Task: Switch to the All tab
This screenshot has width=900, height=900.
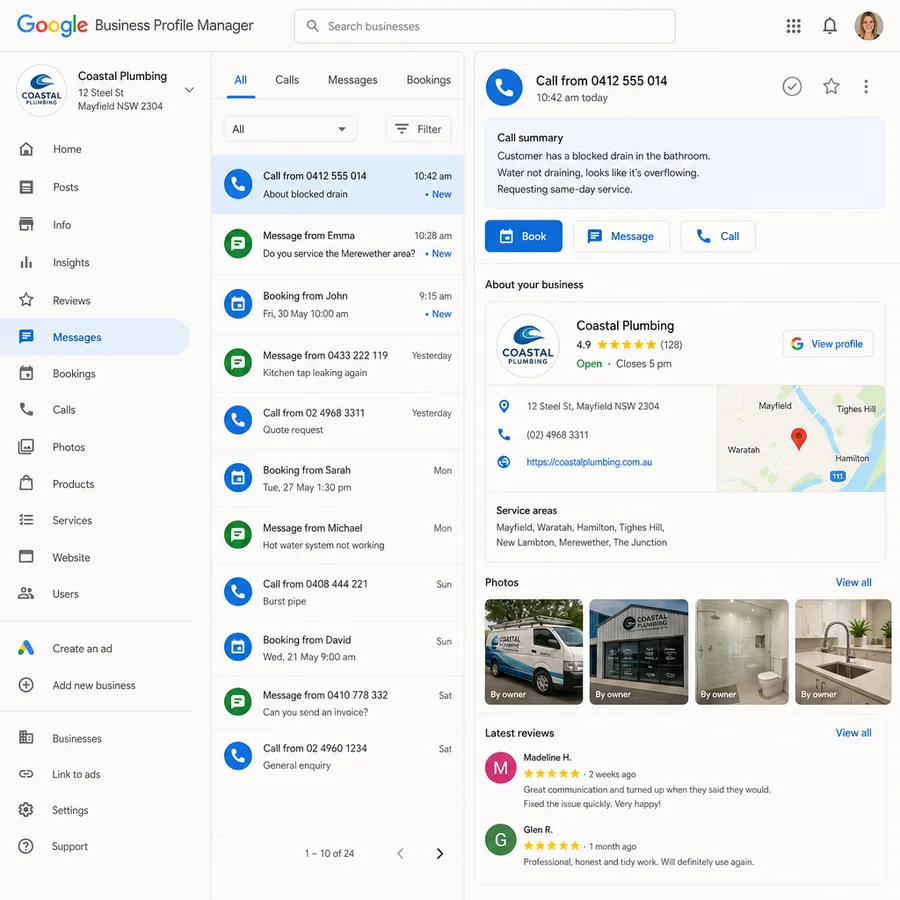Action: [x=240, y=80]
